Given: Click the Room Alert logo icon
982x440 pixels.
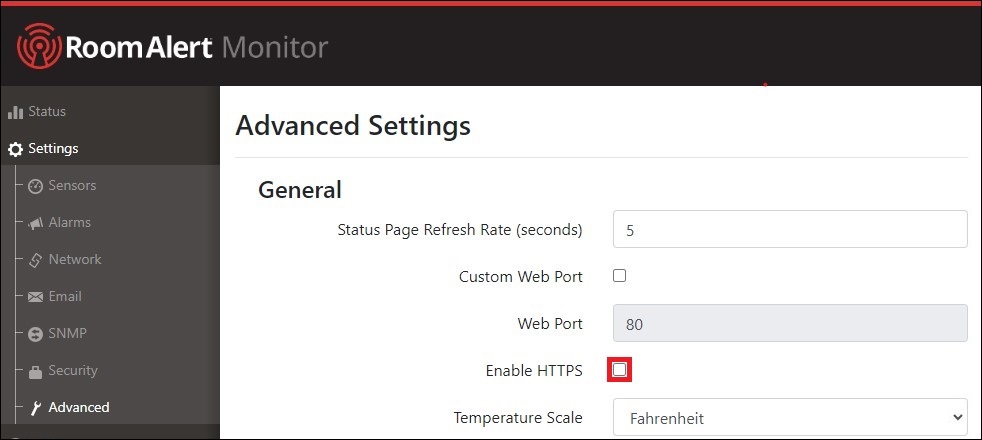Looking at the screenshot, I should coord(39,46).
